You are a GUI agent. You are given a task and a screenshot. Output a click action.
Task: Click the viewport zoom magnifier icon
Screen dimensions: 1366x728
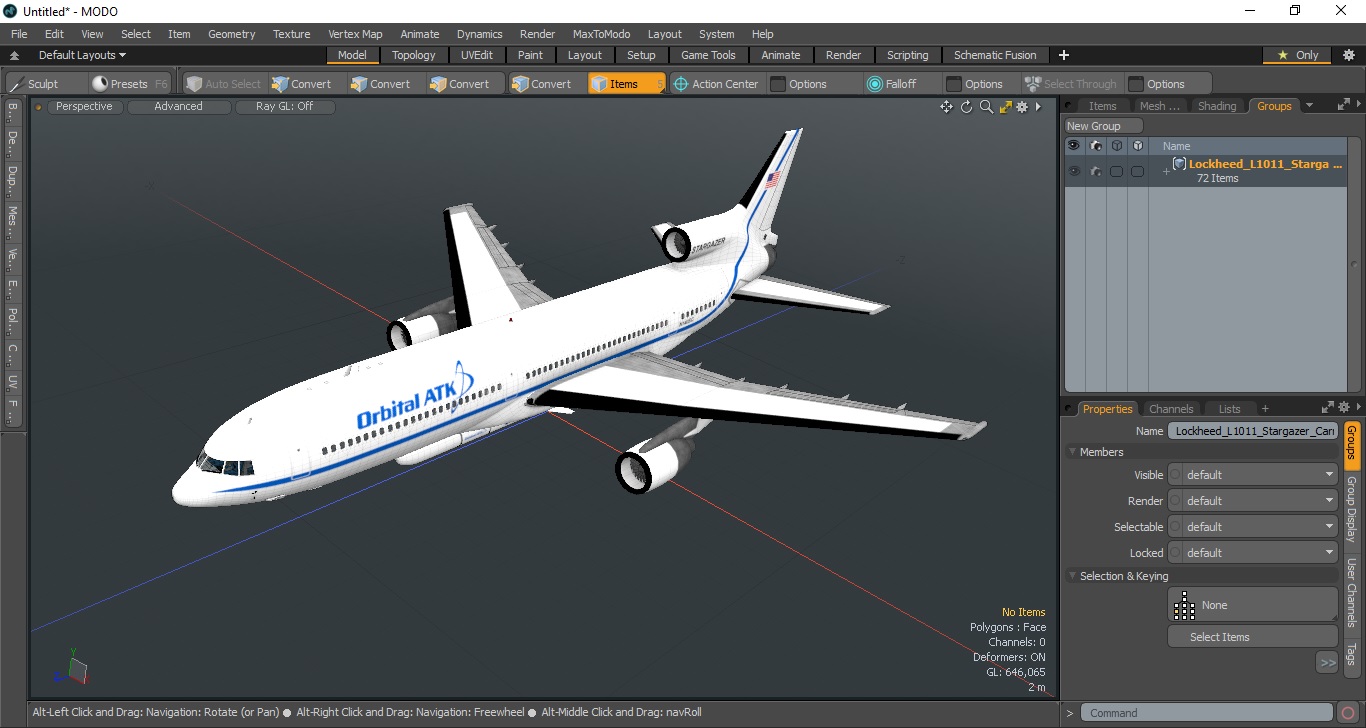pyautogui.click(x=986, y=107)
